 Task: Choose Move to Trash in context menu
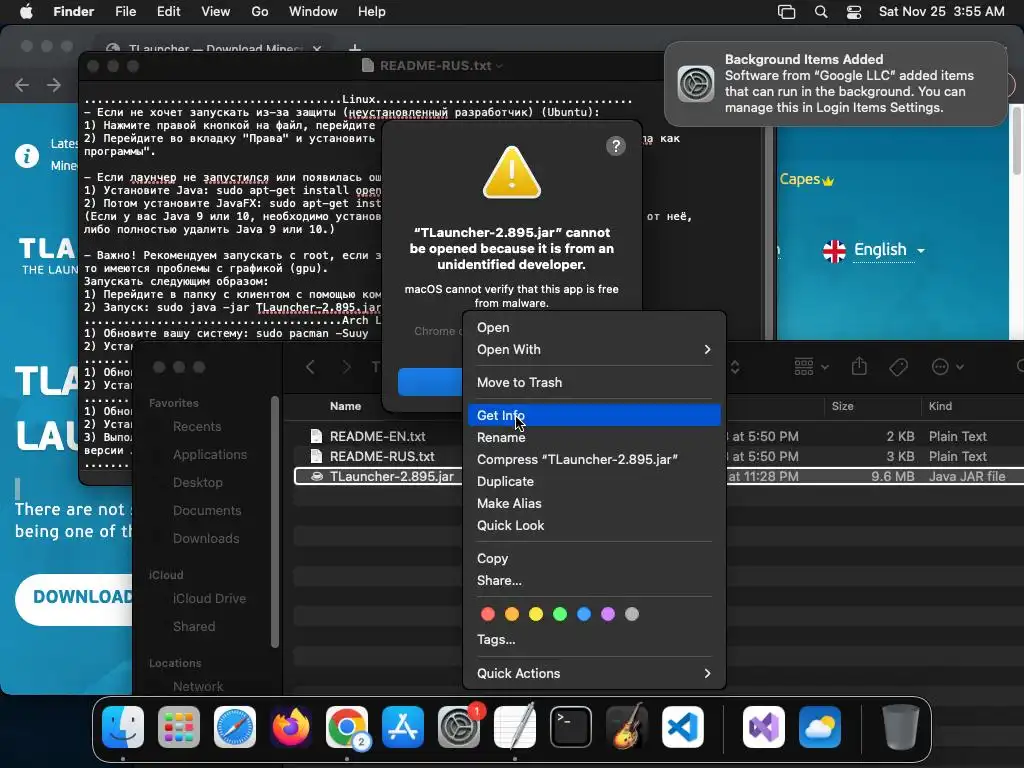594,383
